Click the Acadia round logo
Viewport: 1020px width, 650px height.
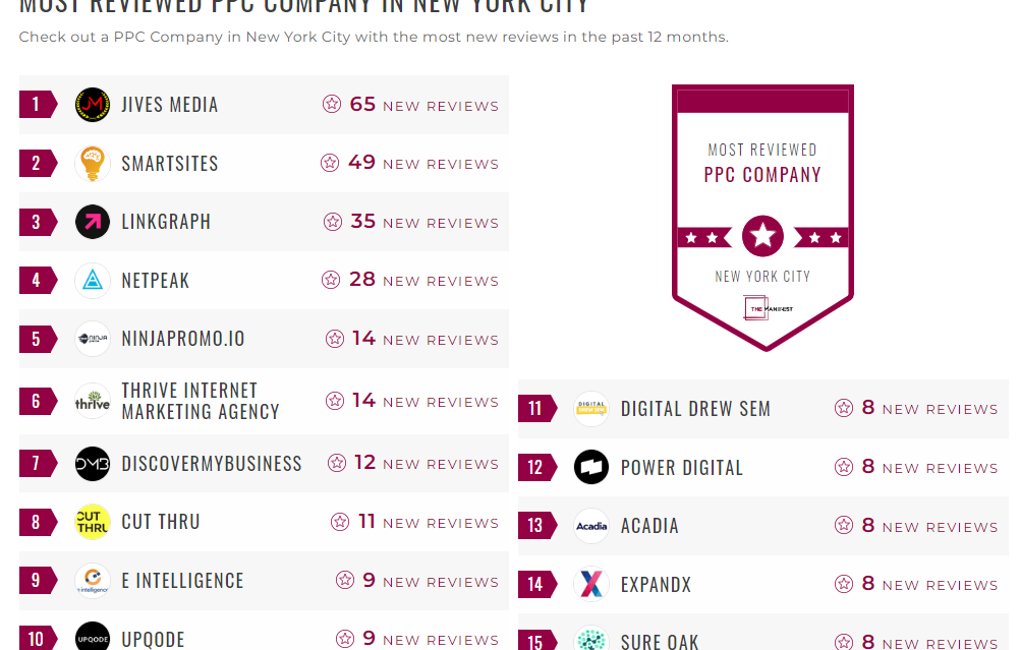(591, 526)
